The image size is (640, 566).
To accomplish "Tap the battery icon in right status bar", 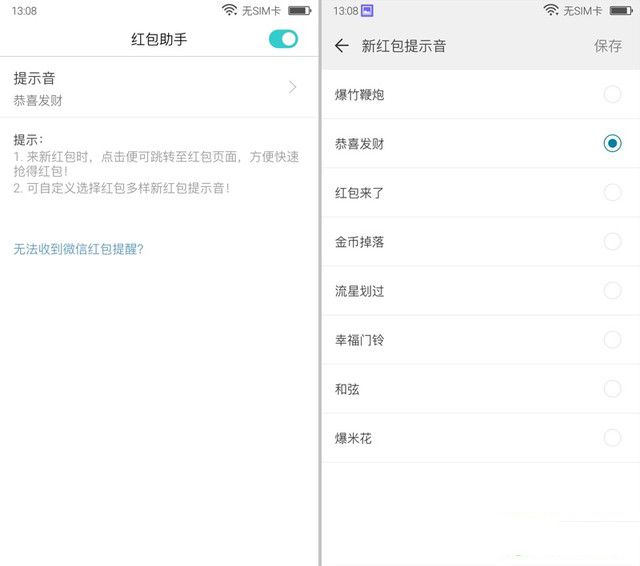I will (x=621, y=11).
